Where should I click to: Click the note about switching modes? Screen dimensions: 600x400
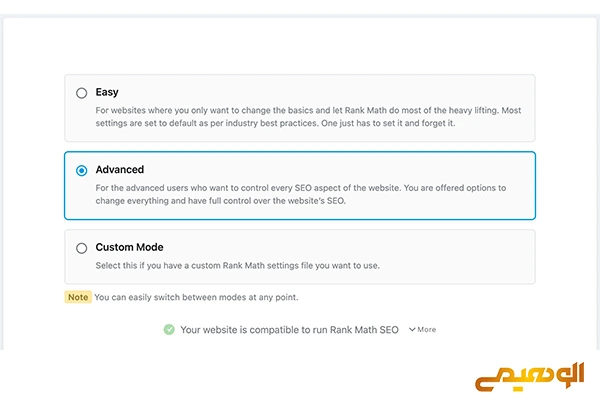(196, 297)
